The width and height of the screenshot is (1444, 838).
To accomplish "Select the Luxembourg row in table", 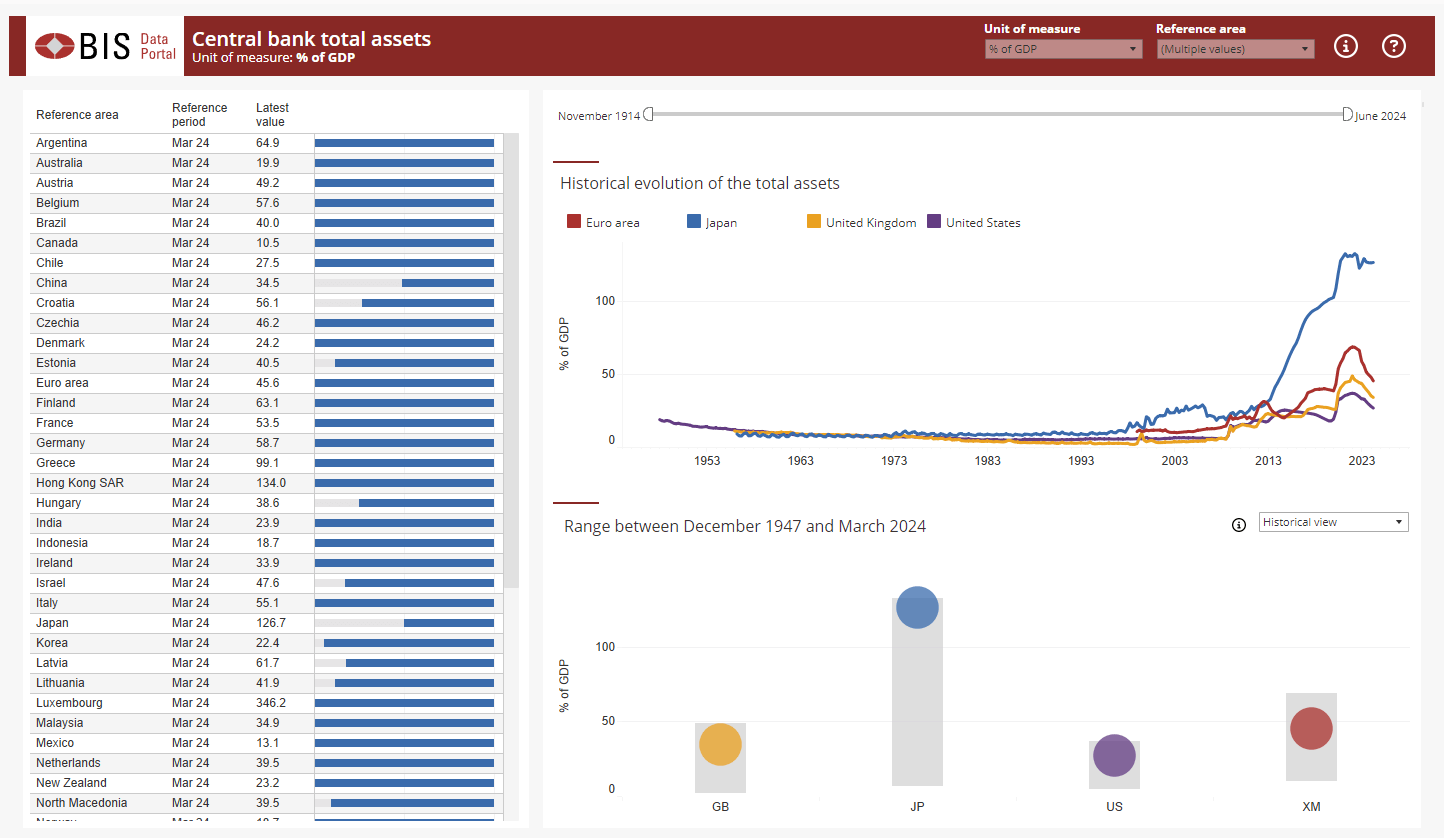I will (x=69, y=703).
